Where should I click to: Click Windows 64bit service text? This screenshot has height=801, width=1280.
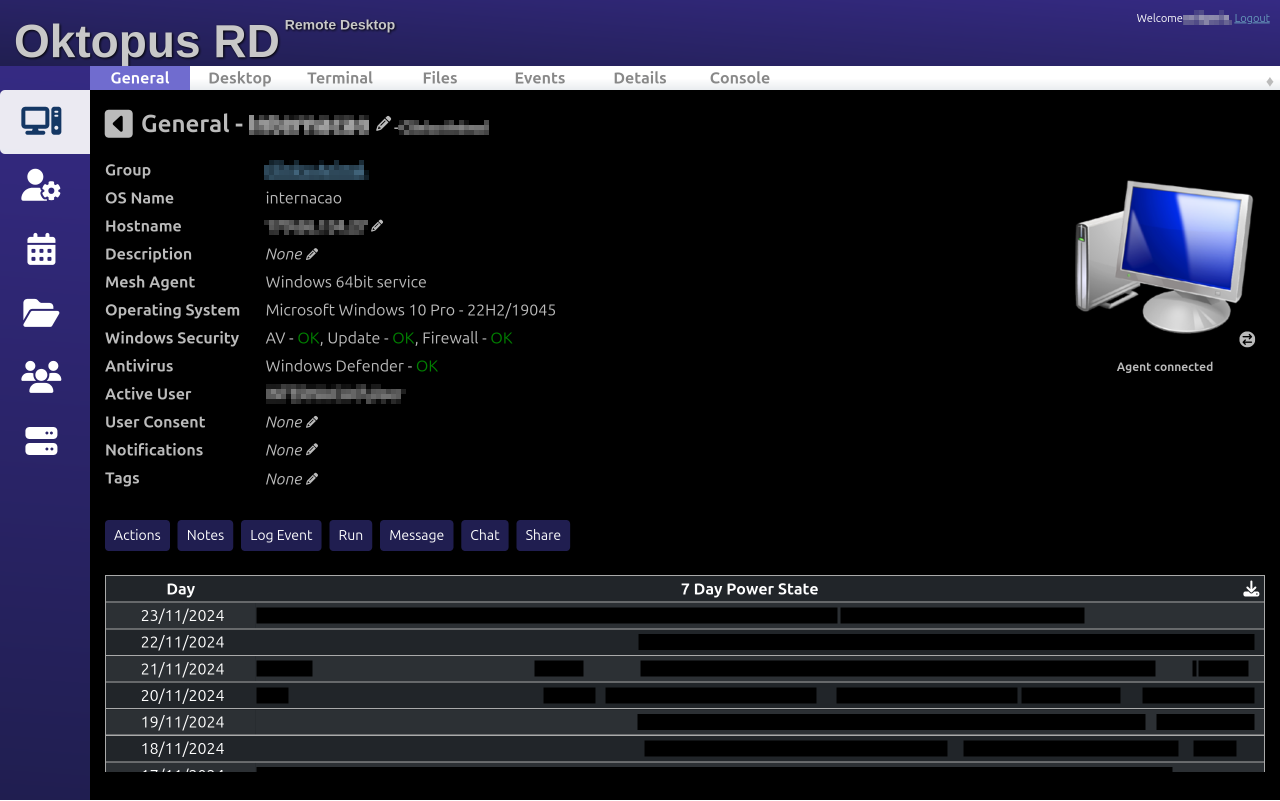(346, 282)
